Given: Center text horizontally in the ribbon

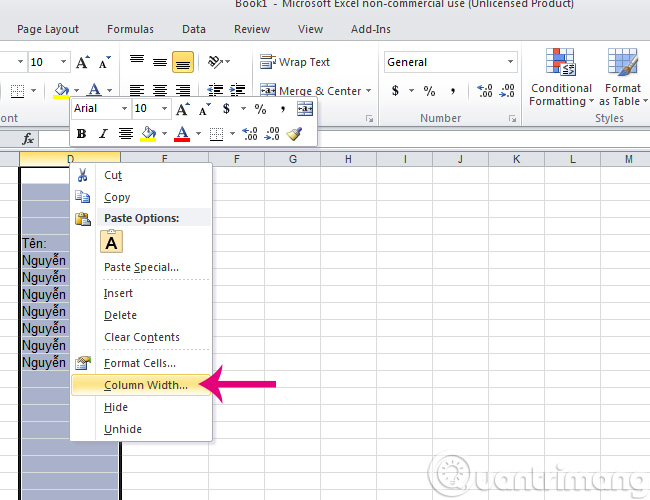Looking at the screenshot, I should [x=160, y=90].
